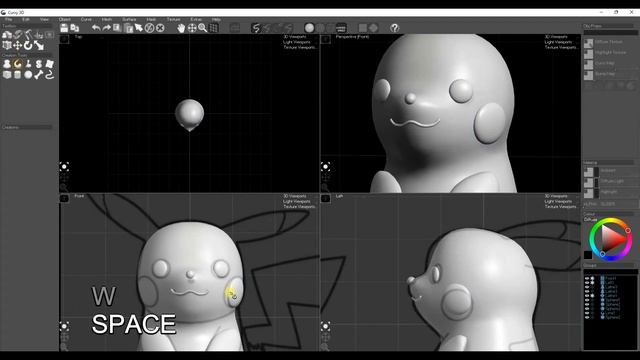640x360 pixels.
Task: Select the squiggle line creation tool
Action: click(49, 75)
